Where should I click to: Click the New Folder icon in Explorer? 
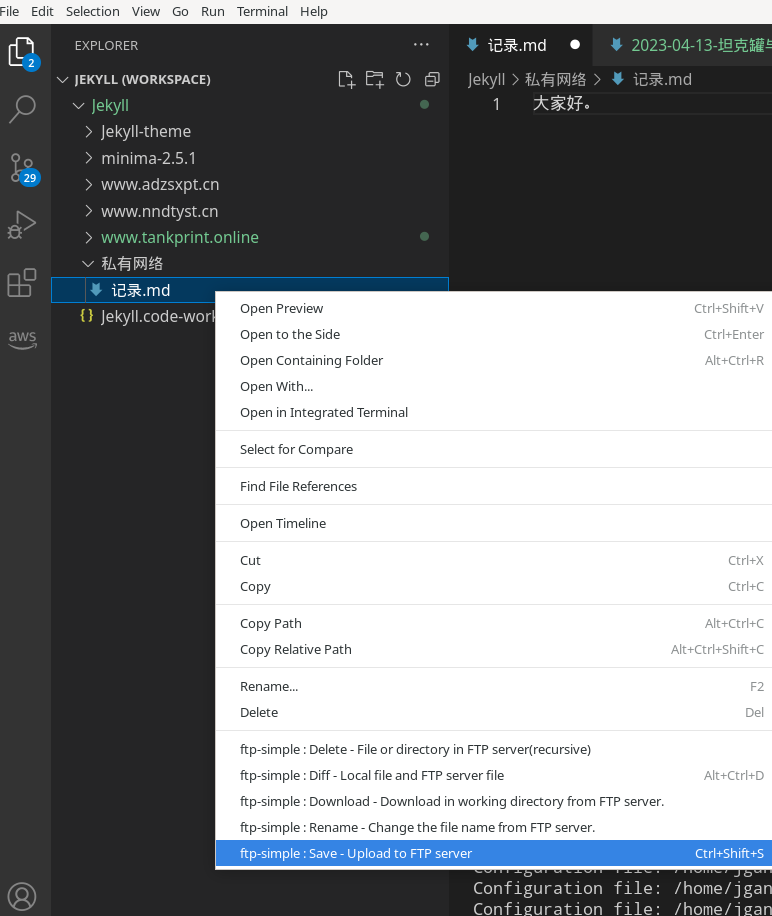375,79
